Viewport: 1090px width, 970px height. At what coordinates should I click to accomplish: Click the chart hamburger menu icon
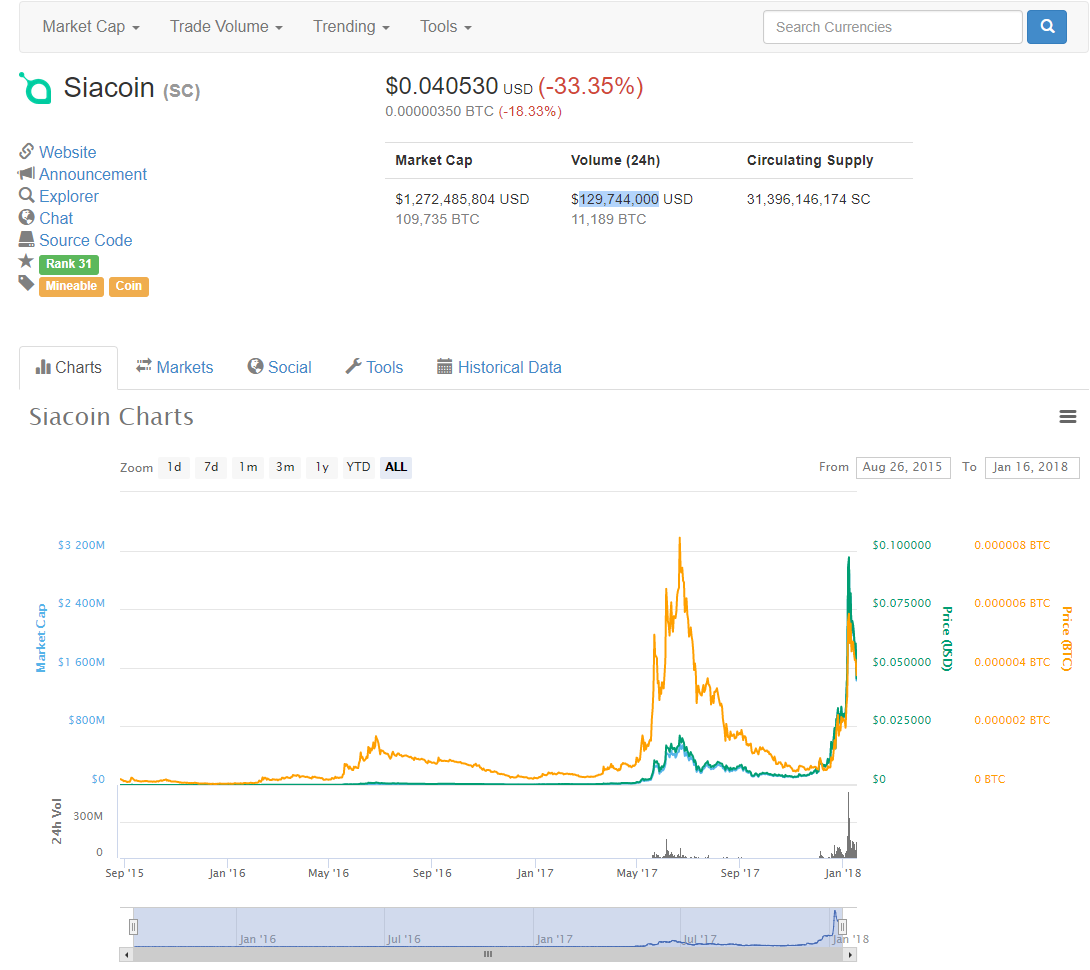point(1068,417)
